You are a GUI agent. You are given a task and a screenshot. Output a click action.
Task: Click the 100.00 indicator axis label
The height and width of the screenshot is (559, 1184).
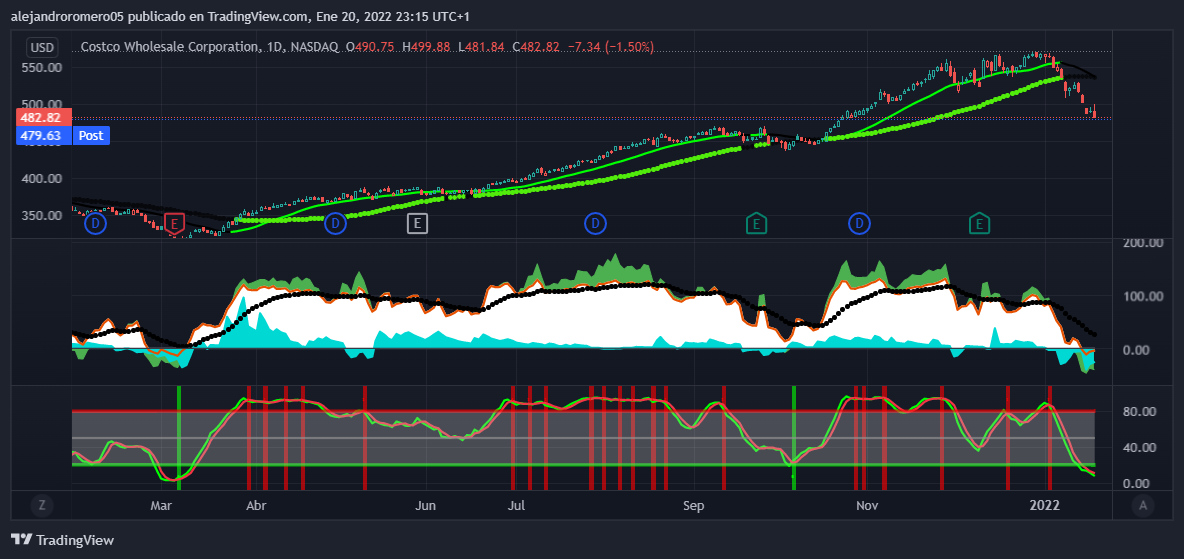(1141, 296)
